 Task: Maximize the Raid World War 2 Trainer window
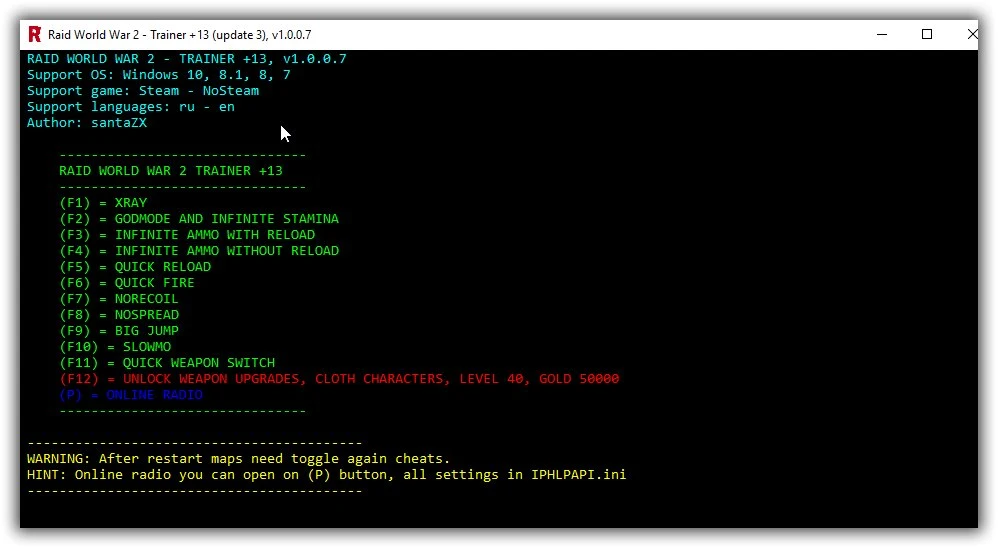coord(927,34)
